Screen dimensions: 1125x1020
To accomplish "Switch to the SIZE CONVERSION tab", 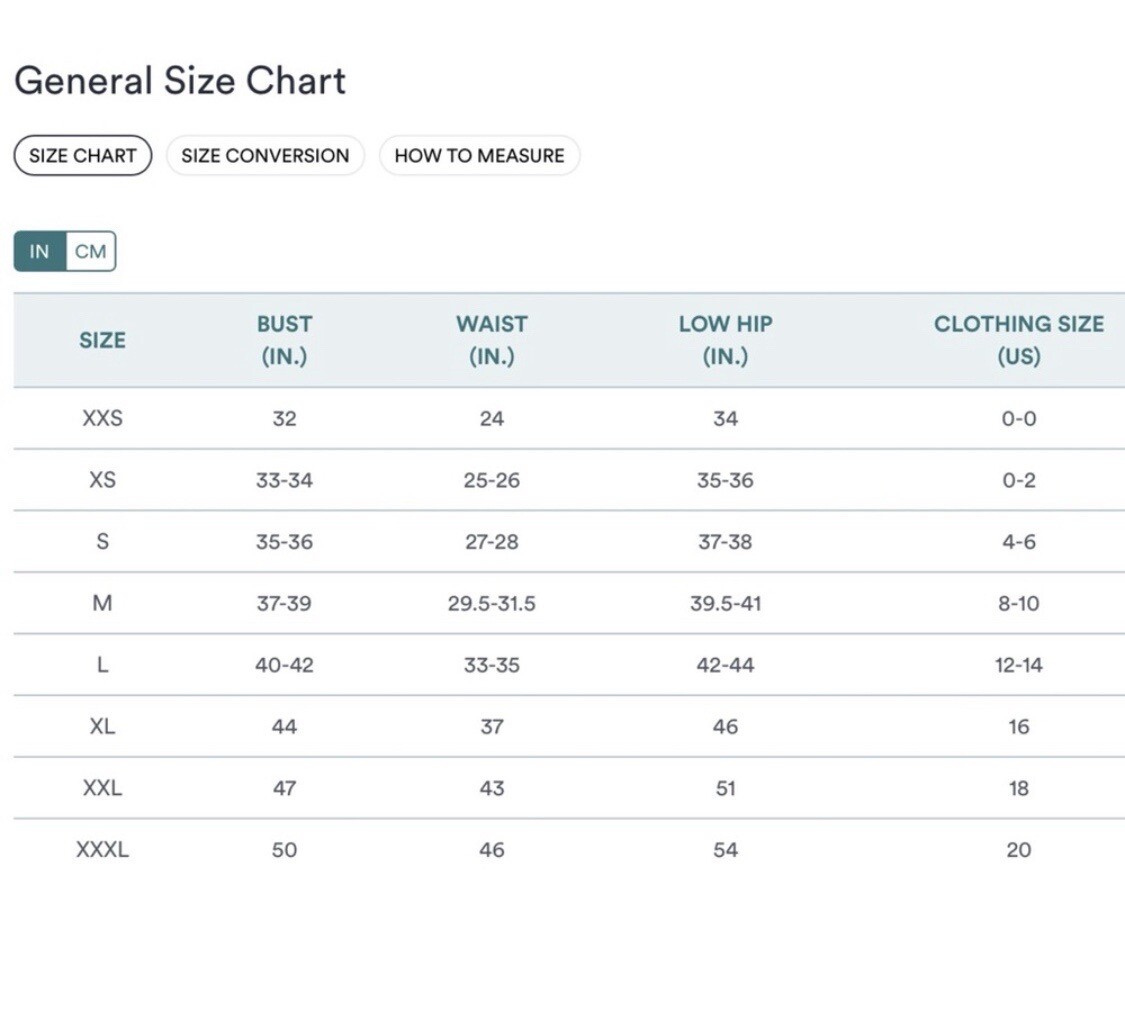I will tap(265, 156).
